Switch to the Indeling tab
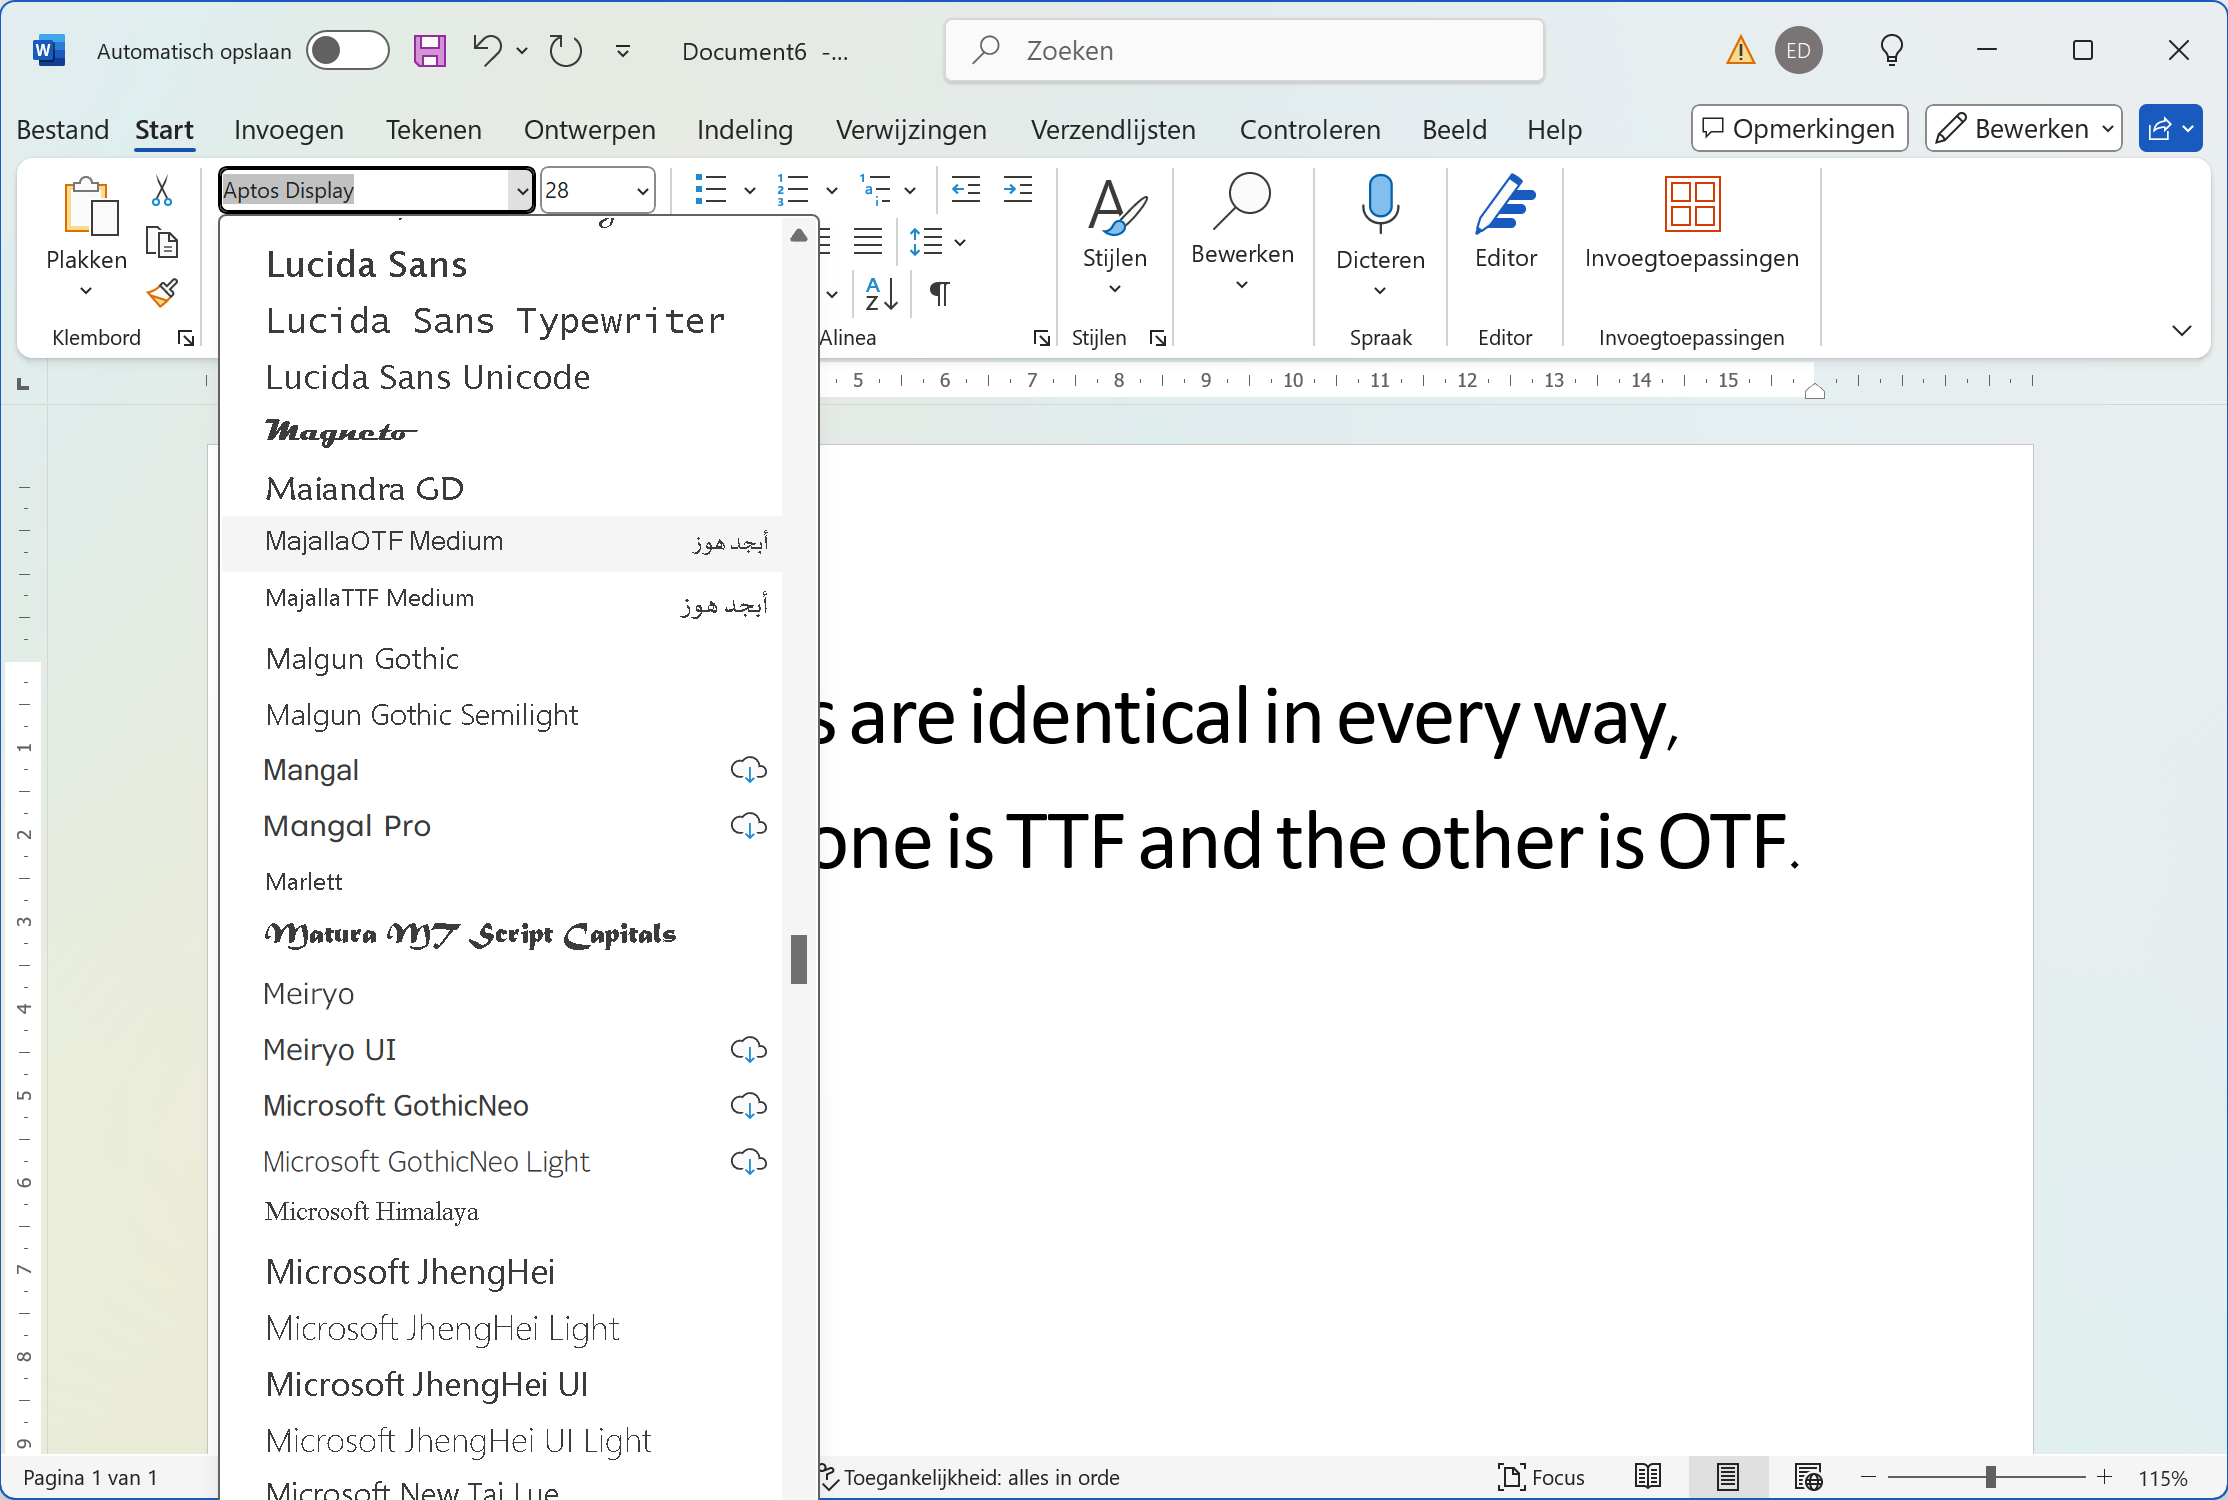This screenshot has height=1500, width=2228. (744, 130)
